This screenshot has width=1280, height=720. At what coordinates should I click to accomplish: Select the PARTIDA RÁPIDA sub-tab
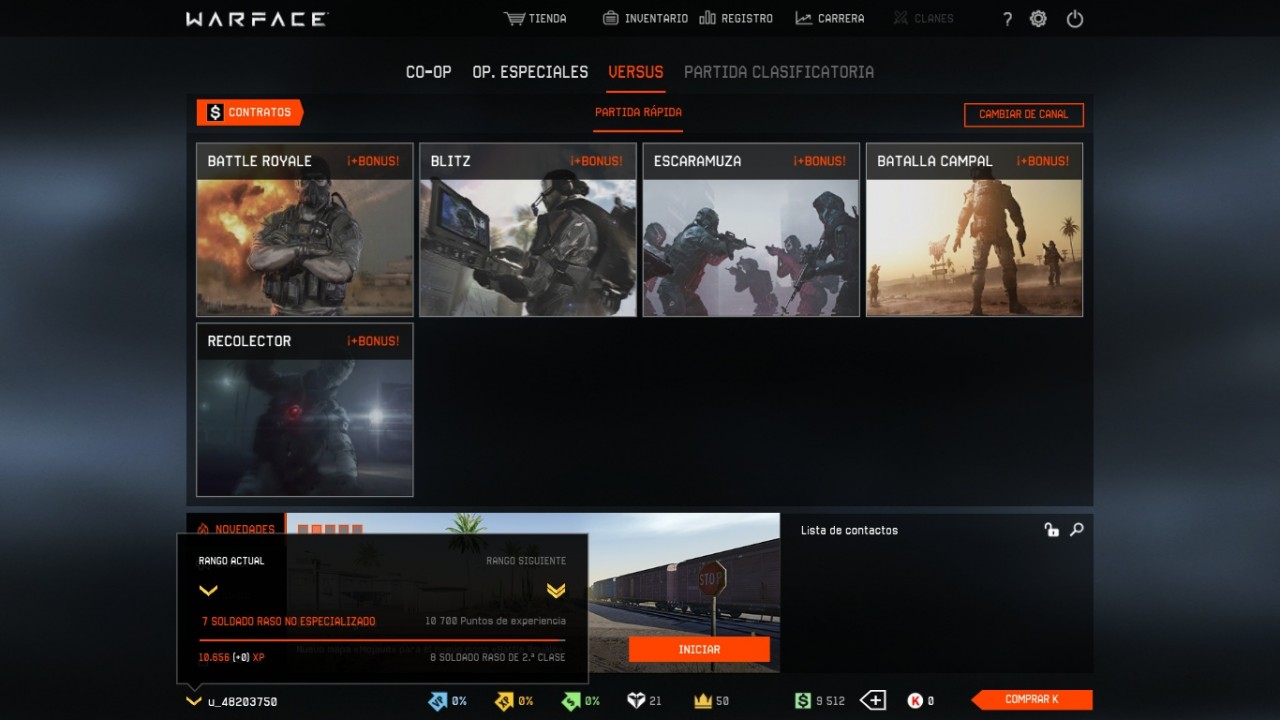(x=638, y=112)
